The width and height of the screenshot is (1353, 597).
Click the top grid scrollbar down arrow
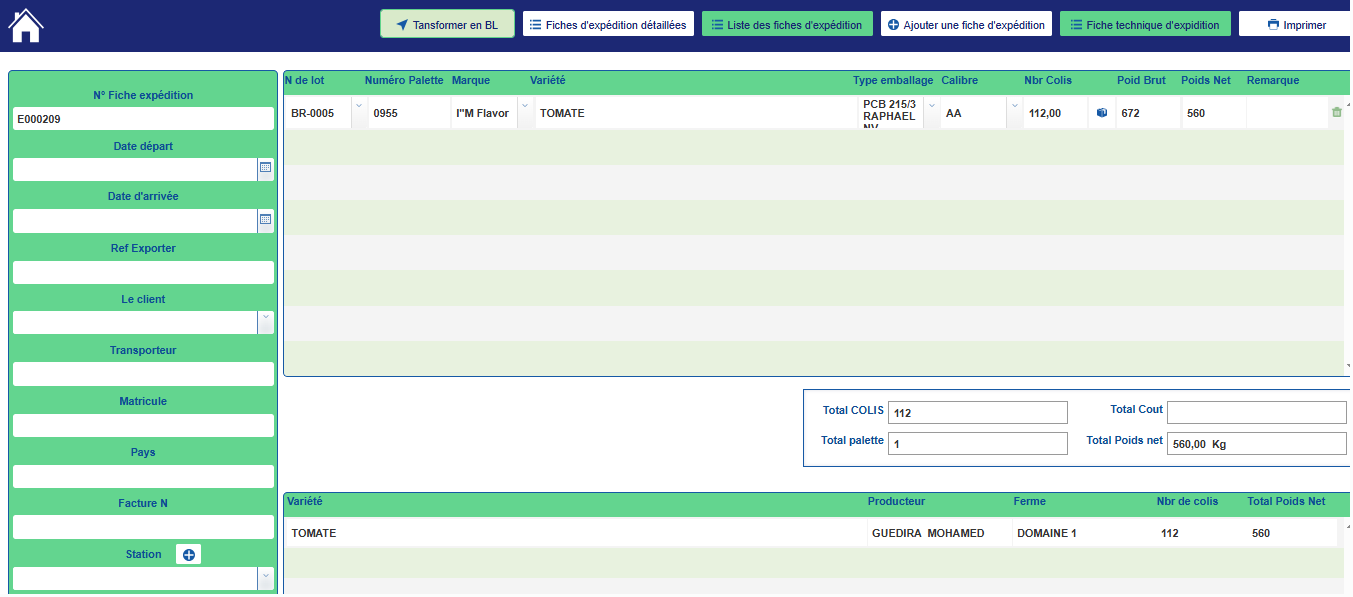[x=1348, y=367]
